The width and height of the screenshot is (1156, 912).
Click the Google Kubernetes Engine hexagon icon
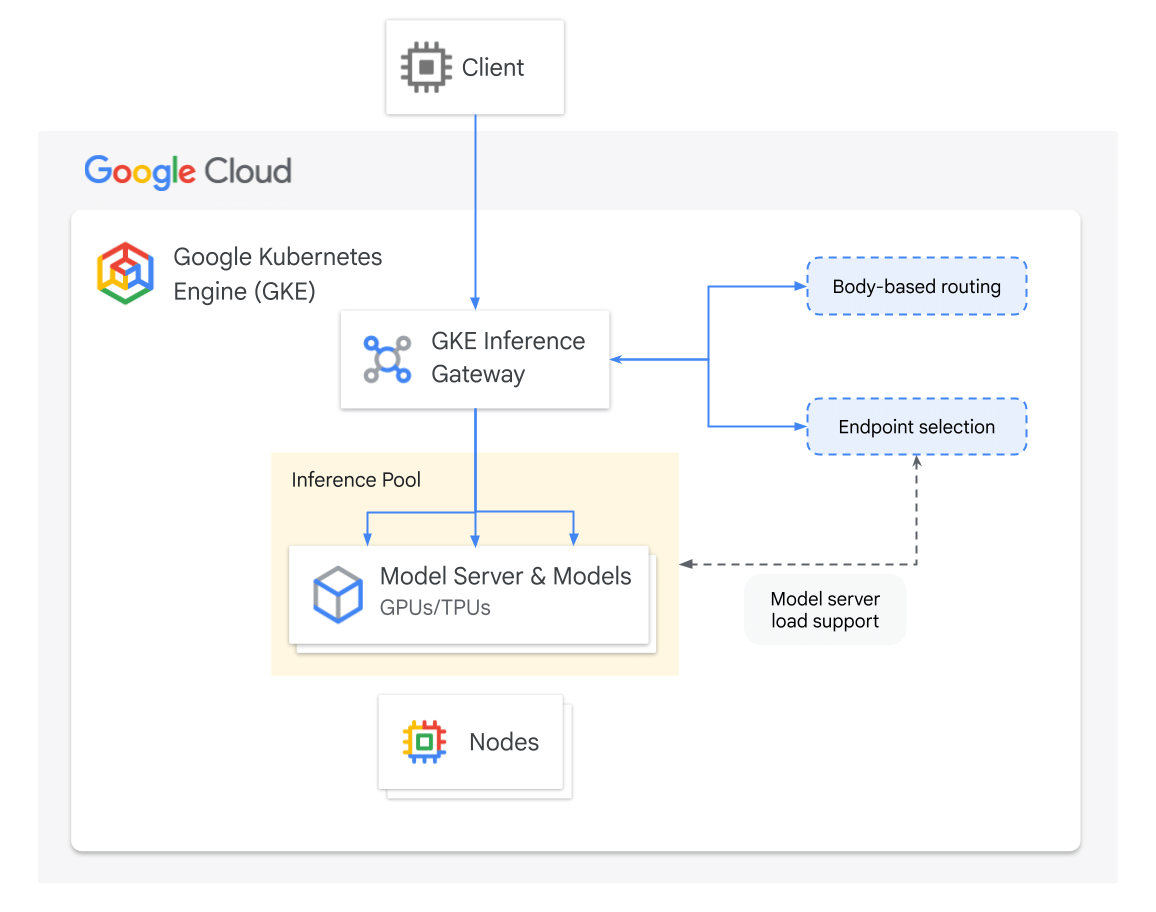click(125, 273)
